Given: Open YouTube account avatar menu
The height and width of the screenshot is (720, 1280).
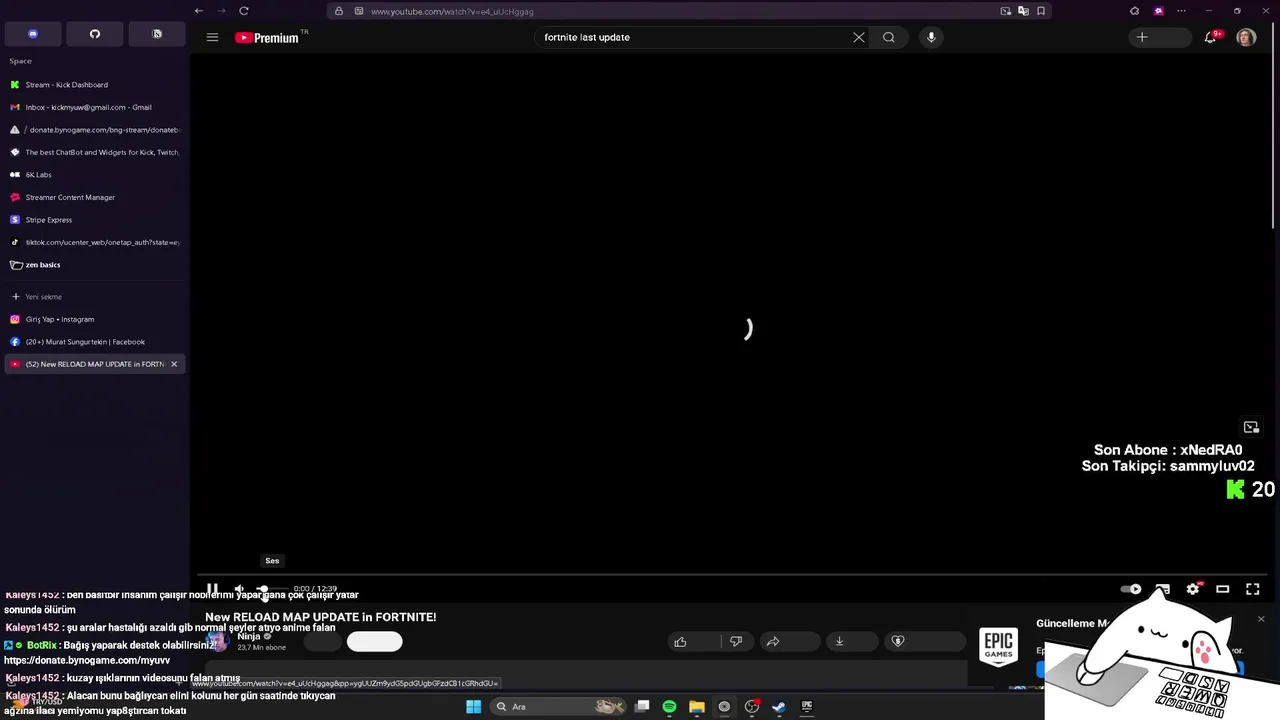Looking at the screenshot, I should pos(1246,37).
